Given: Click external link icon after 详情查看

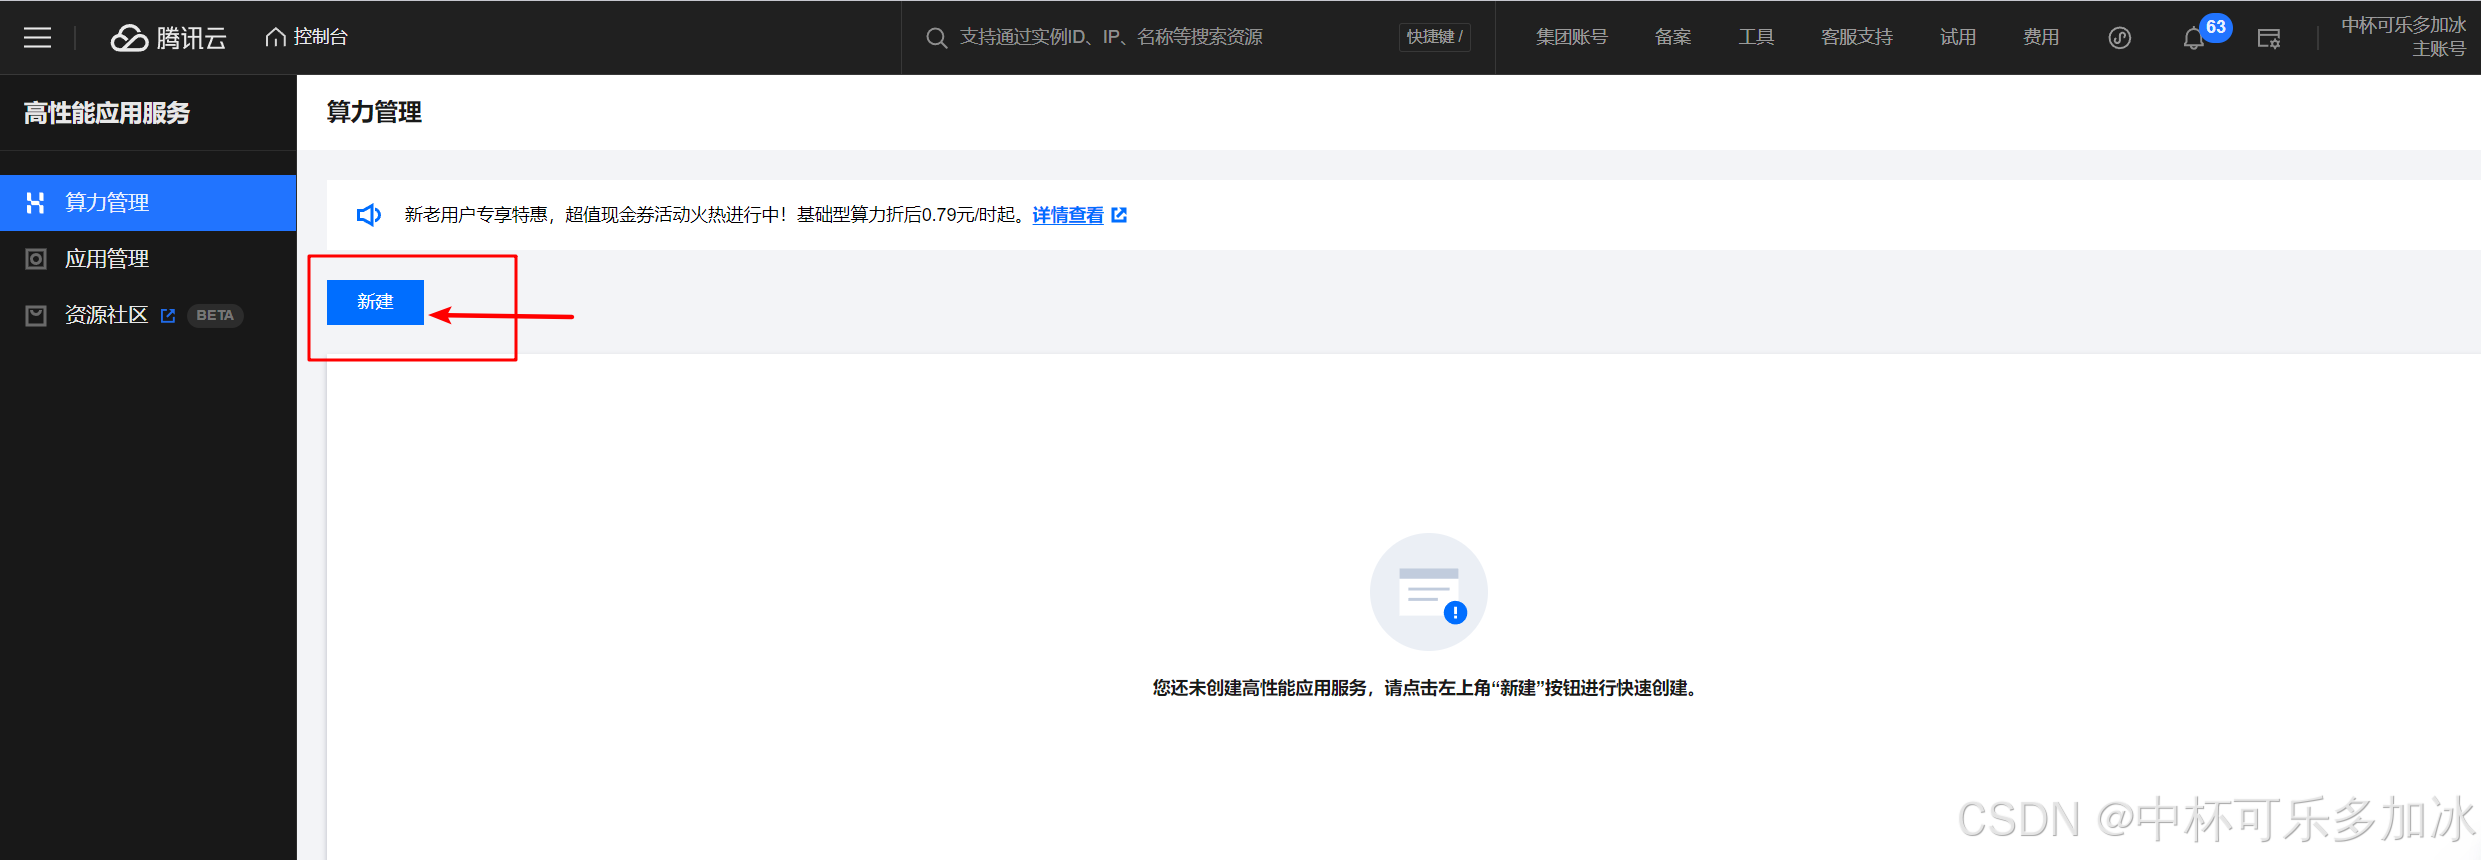Looking at the screenshot, I should coord(1119,215).
